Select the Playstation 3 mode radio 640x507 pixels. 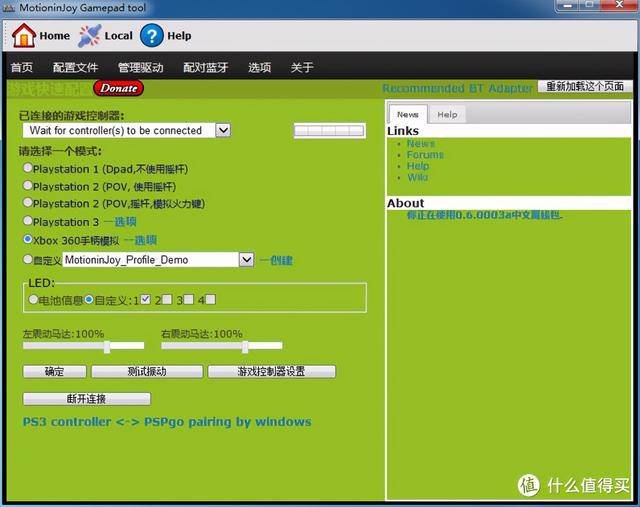pyautogui.click(x=28, y=221)
